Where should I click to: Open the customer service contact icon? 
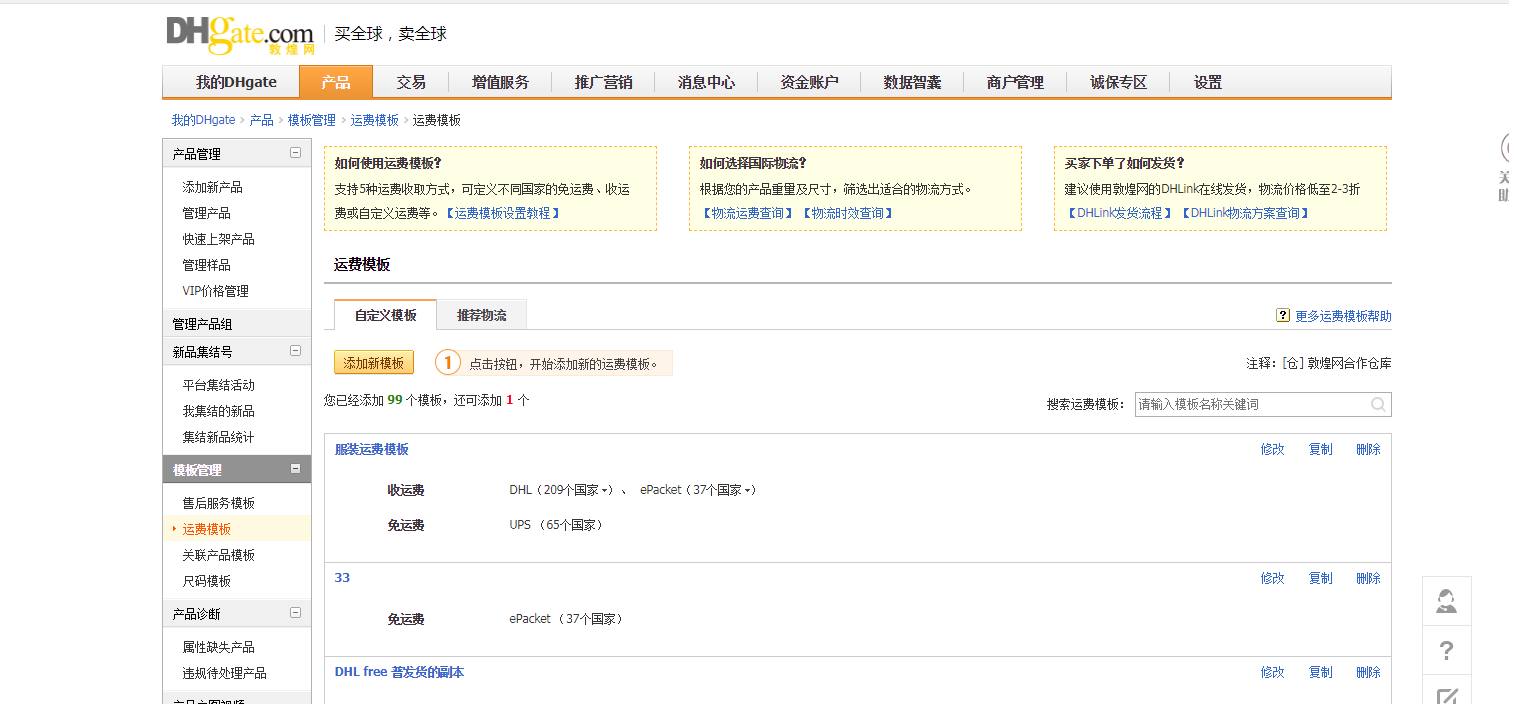click(x=1446, y=600)
